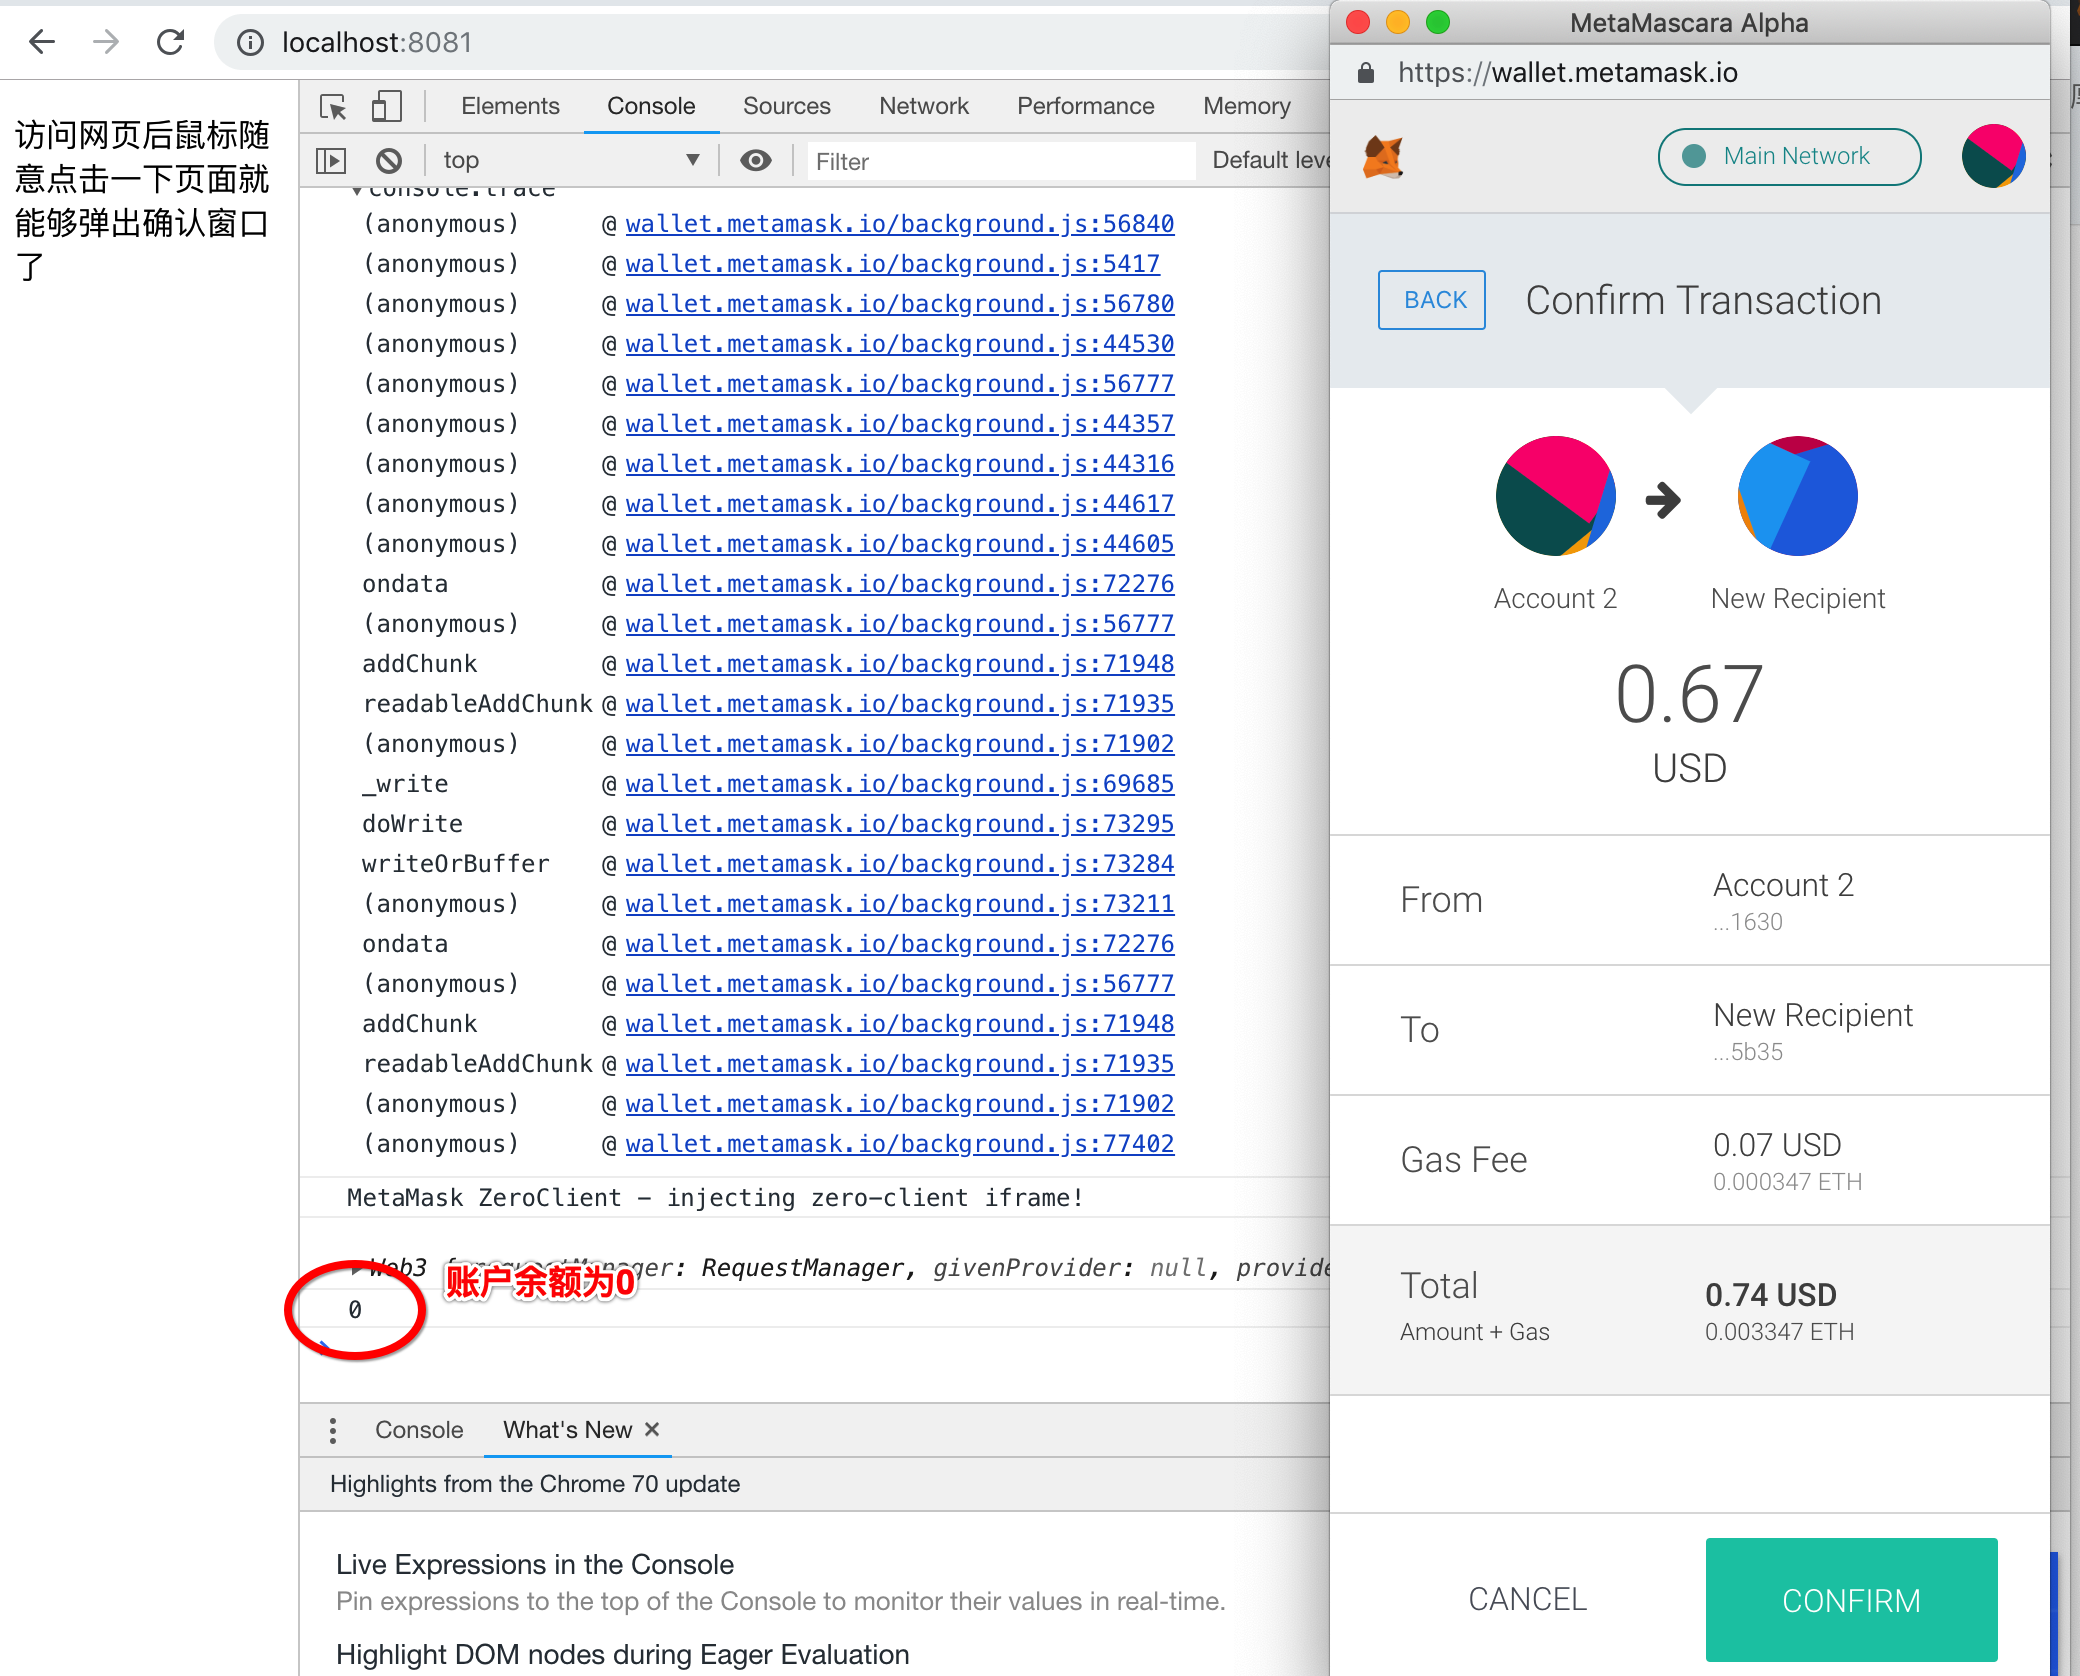Click Highlights from the Chrome 70 update
2080x1676 pixels.
click(x=535, y=1484)
